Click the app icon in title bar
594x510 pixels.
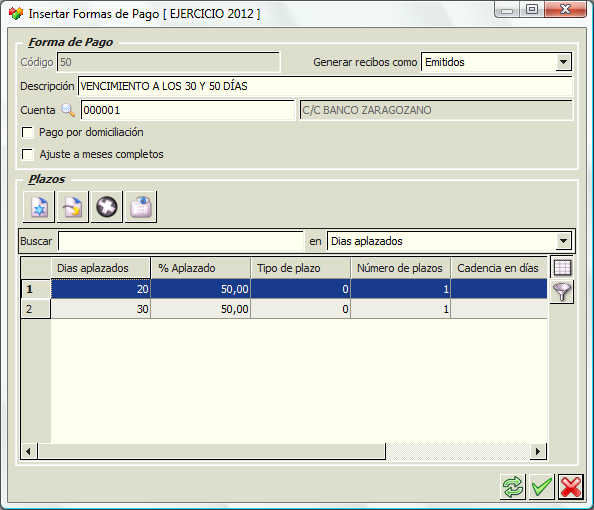coord(16,14)
